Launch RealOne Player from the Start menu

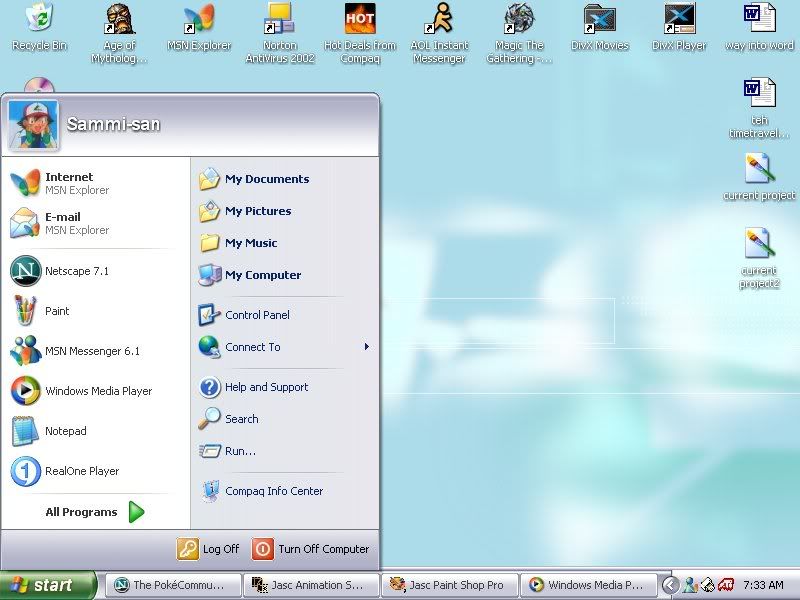(95, 471)
